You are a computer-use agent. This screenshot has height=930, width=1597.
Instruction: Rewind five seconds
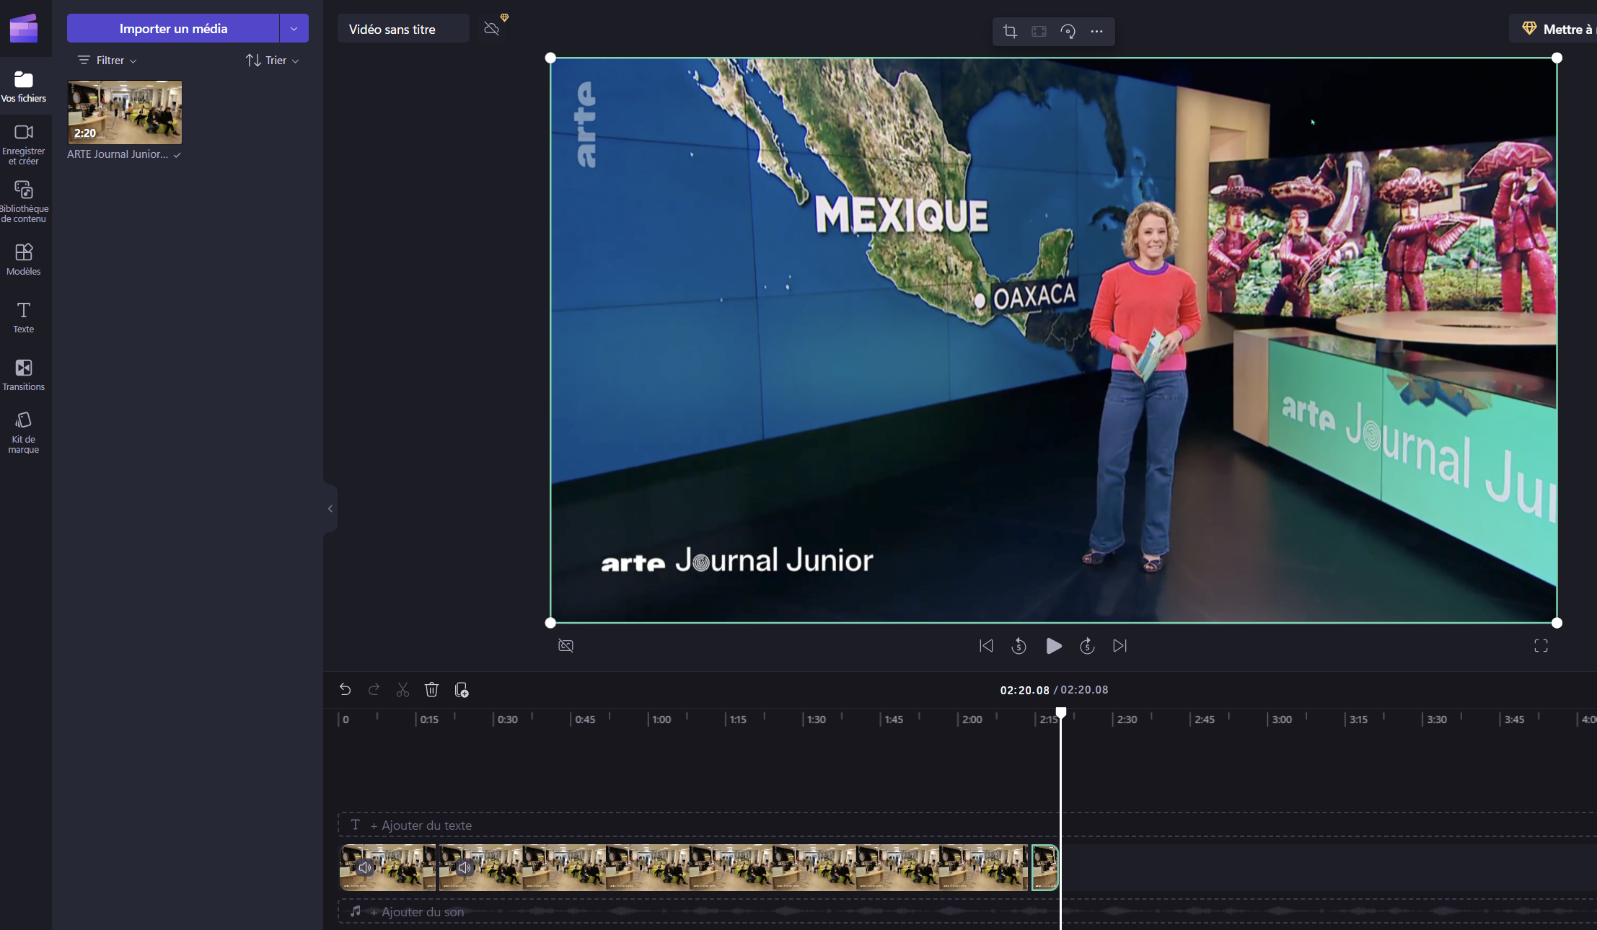point(1019,646)
